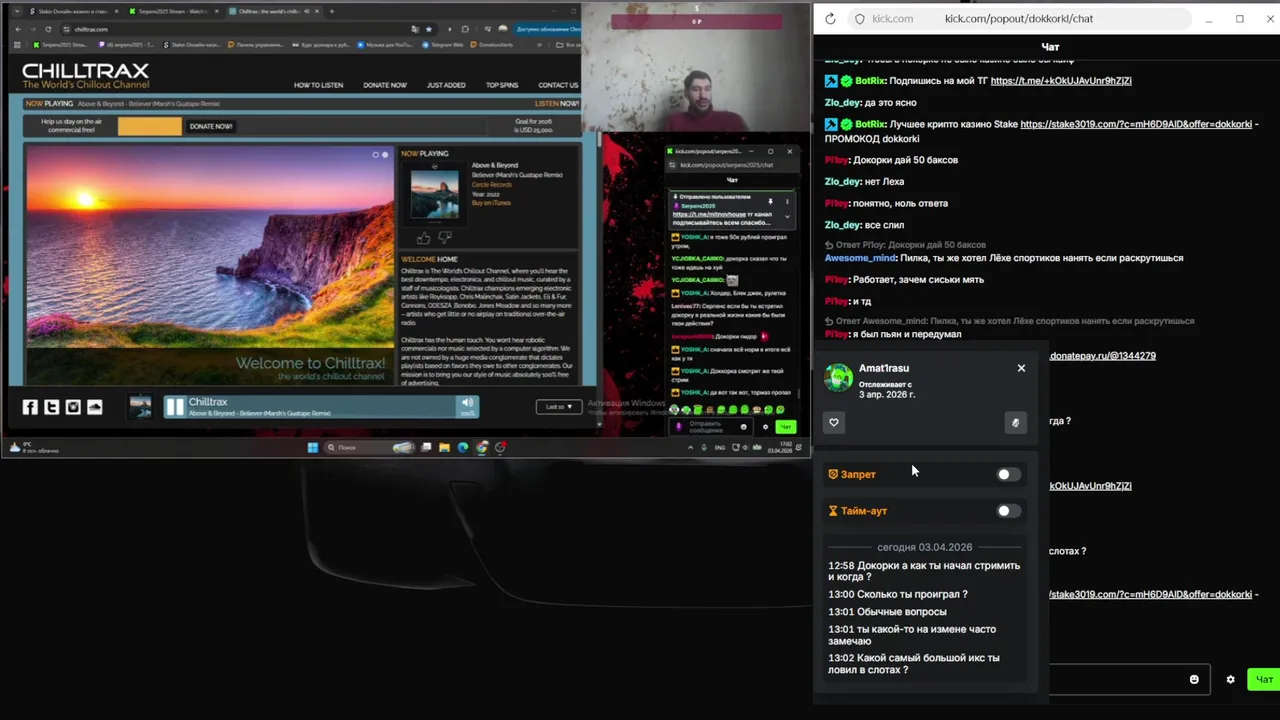Open the t.me link in BotRix message
The height and width of the screenshot is (720, 1280).
pos(1061,81)
